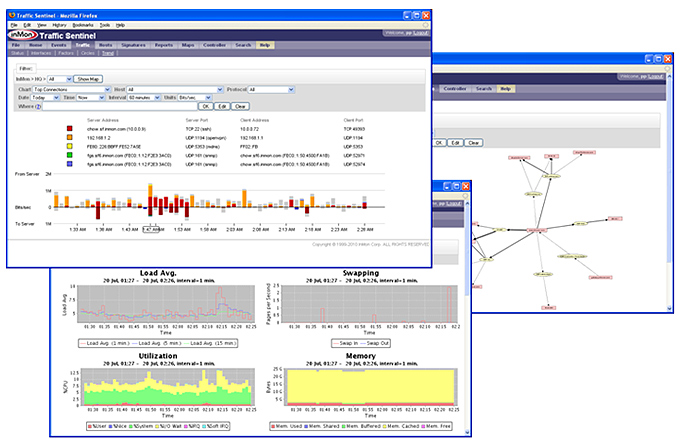Click Search tab in the map window
Viewport: 680px width, 447px height.
coord(484,88)
